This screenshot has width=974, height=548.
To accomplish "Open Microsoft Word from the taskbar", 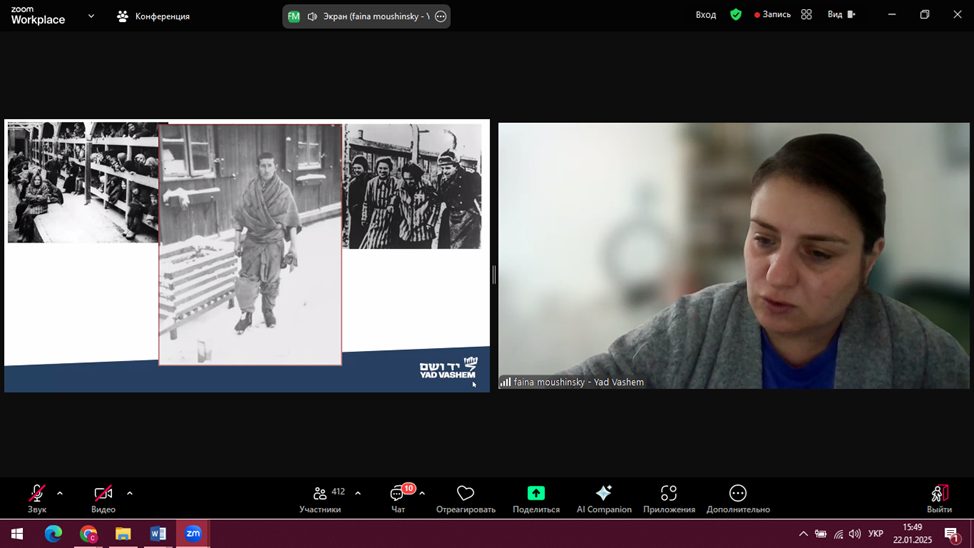I will point(158,534).
